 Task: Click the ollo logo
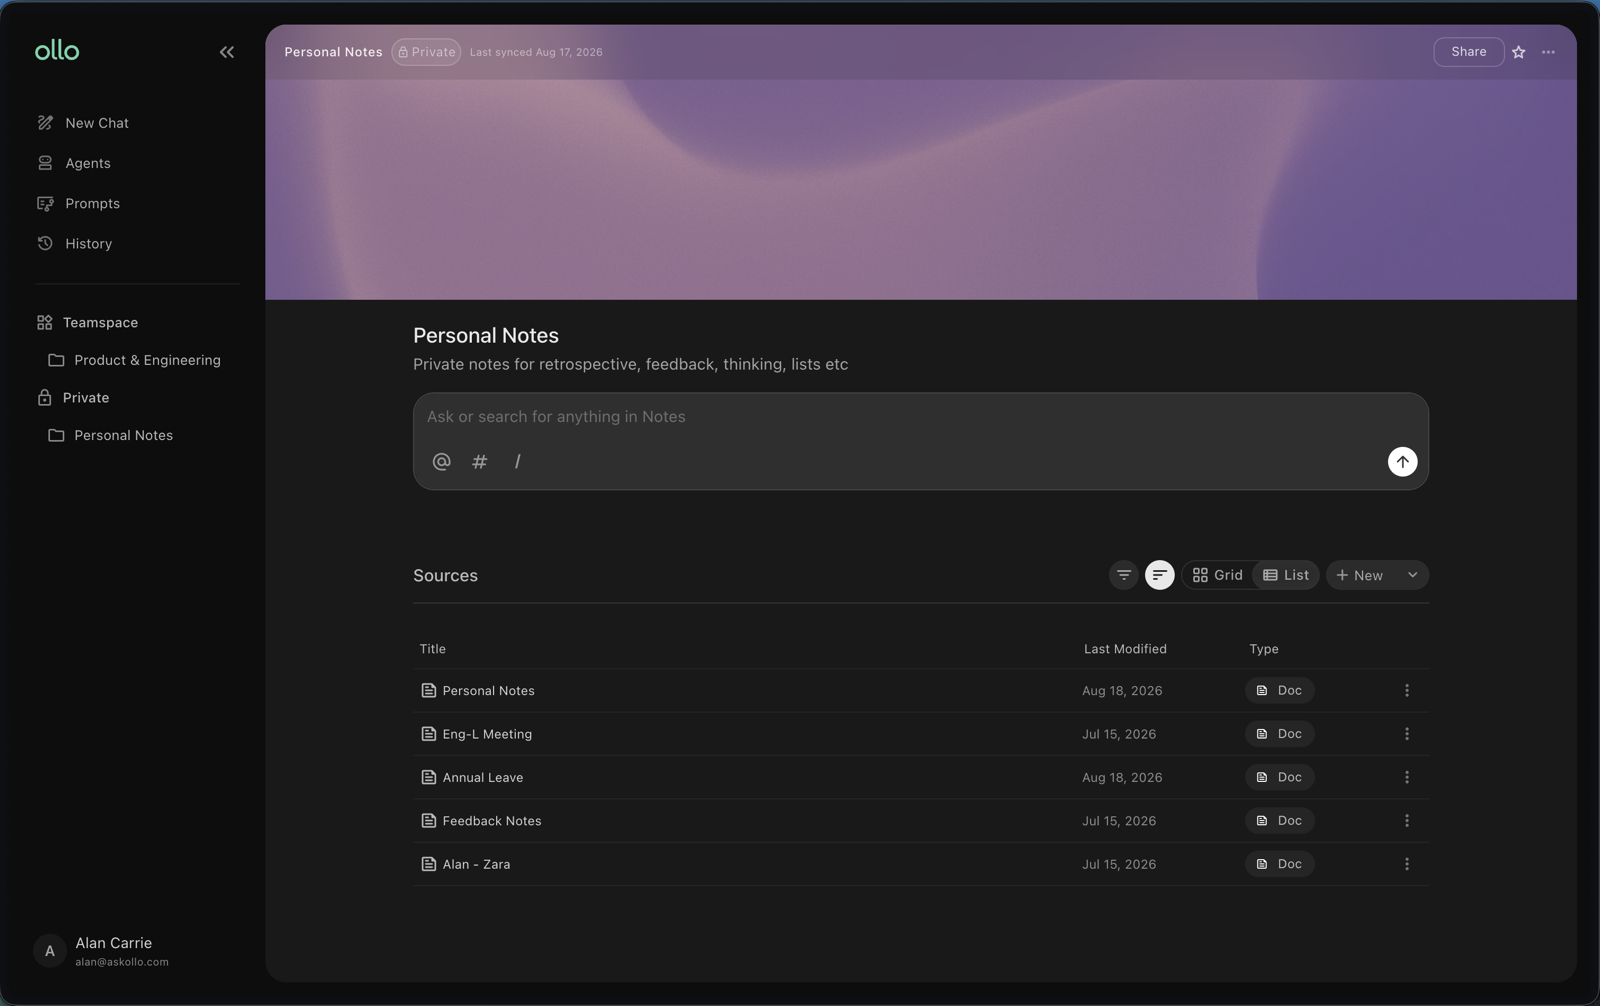click(x=57, y=51)
